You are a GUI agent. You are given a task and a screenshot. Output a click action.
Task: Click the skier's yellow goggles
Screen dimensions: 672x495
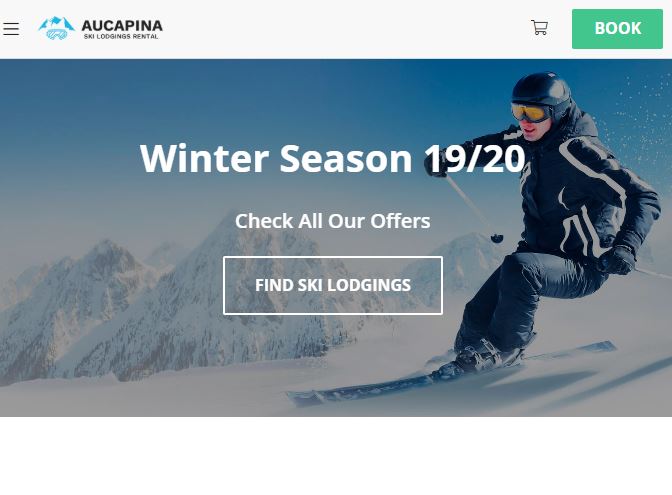[x=531, y=112]
